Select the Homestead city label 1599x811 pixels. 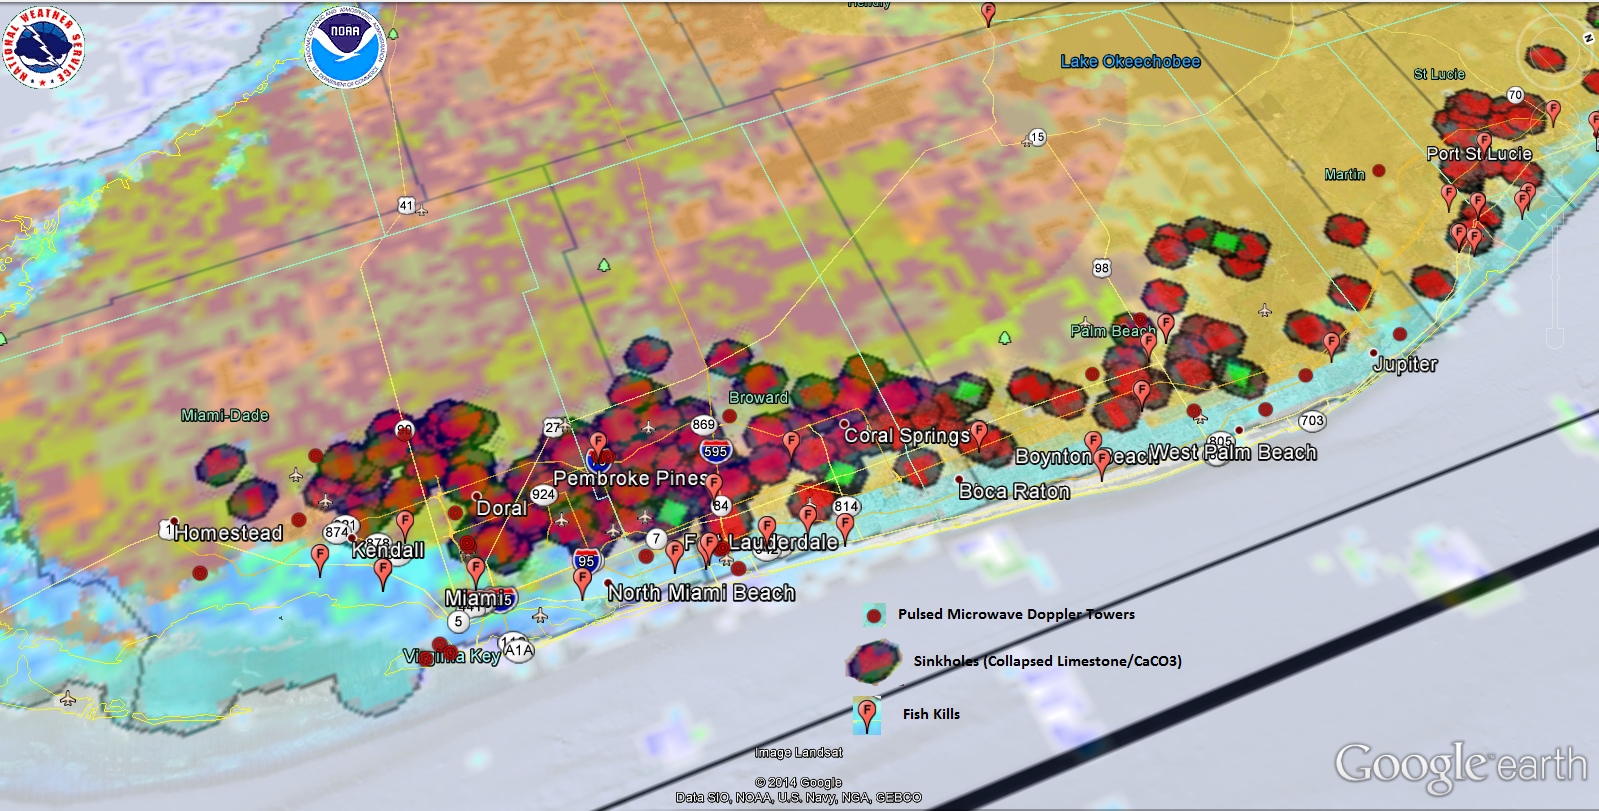point(228,533)
